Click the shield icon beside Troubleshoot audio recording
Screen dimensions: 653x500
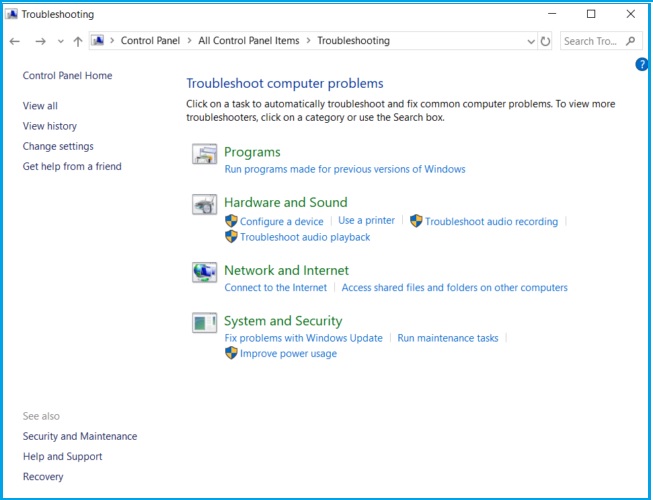[416, 221]
